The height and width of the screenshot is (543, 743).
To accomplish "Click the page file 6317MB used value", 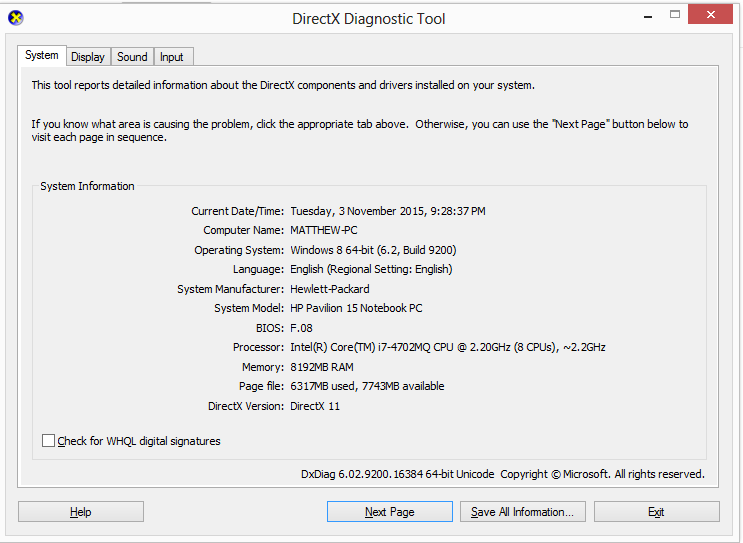I will (x=367, y=386).
